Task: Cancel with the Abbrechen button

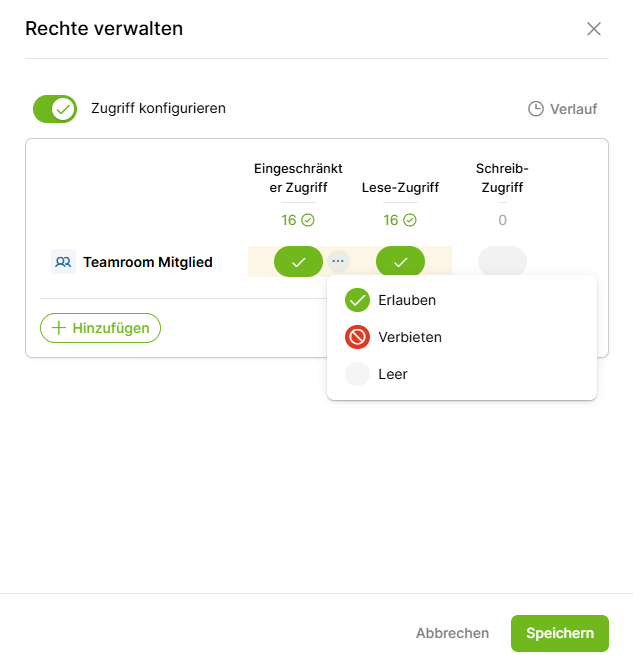Action: point(452,633)
